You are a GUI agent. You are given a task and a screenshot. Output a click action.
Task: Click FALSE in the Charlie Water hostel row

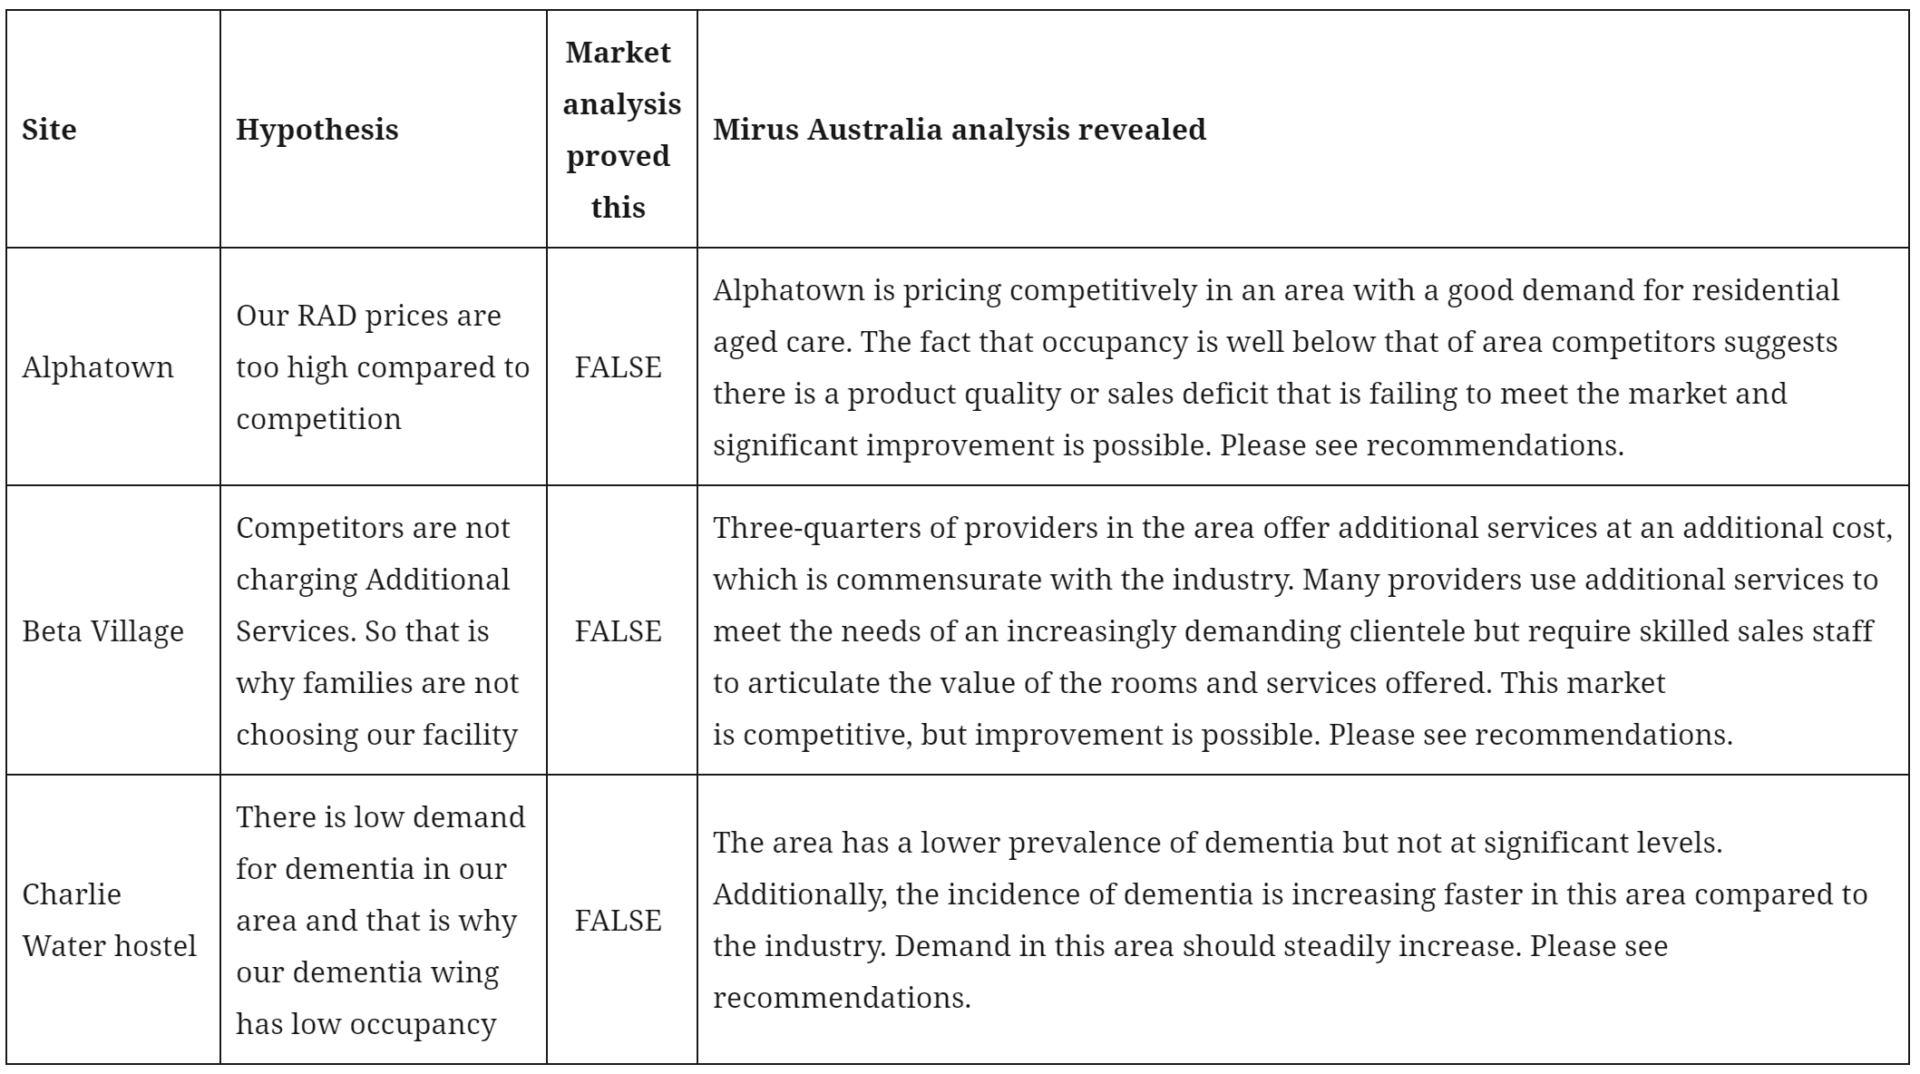tap(618, 920)
